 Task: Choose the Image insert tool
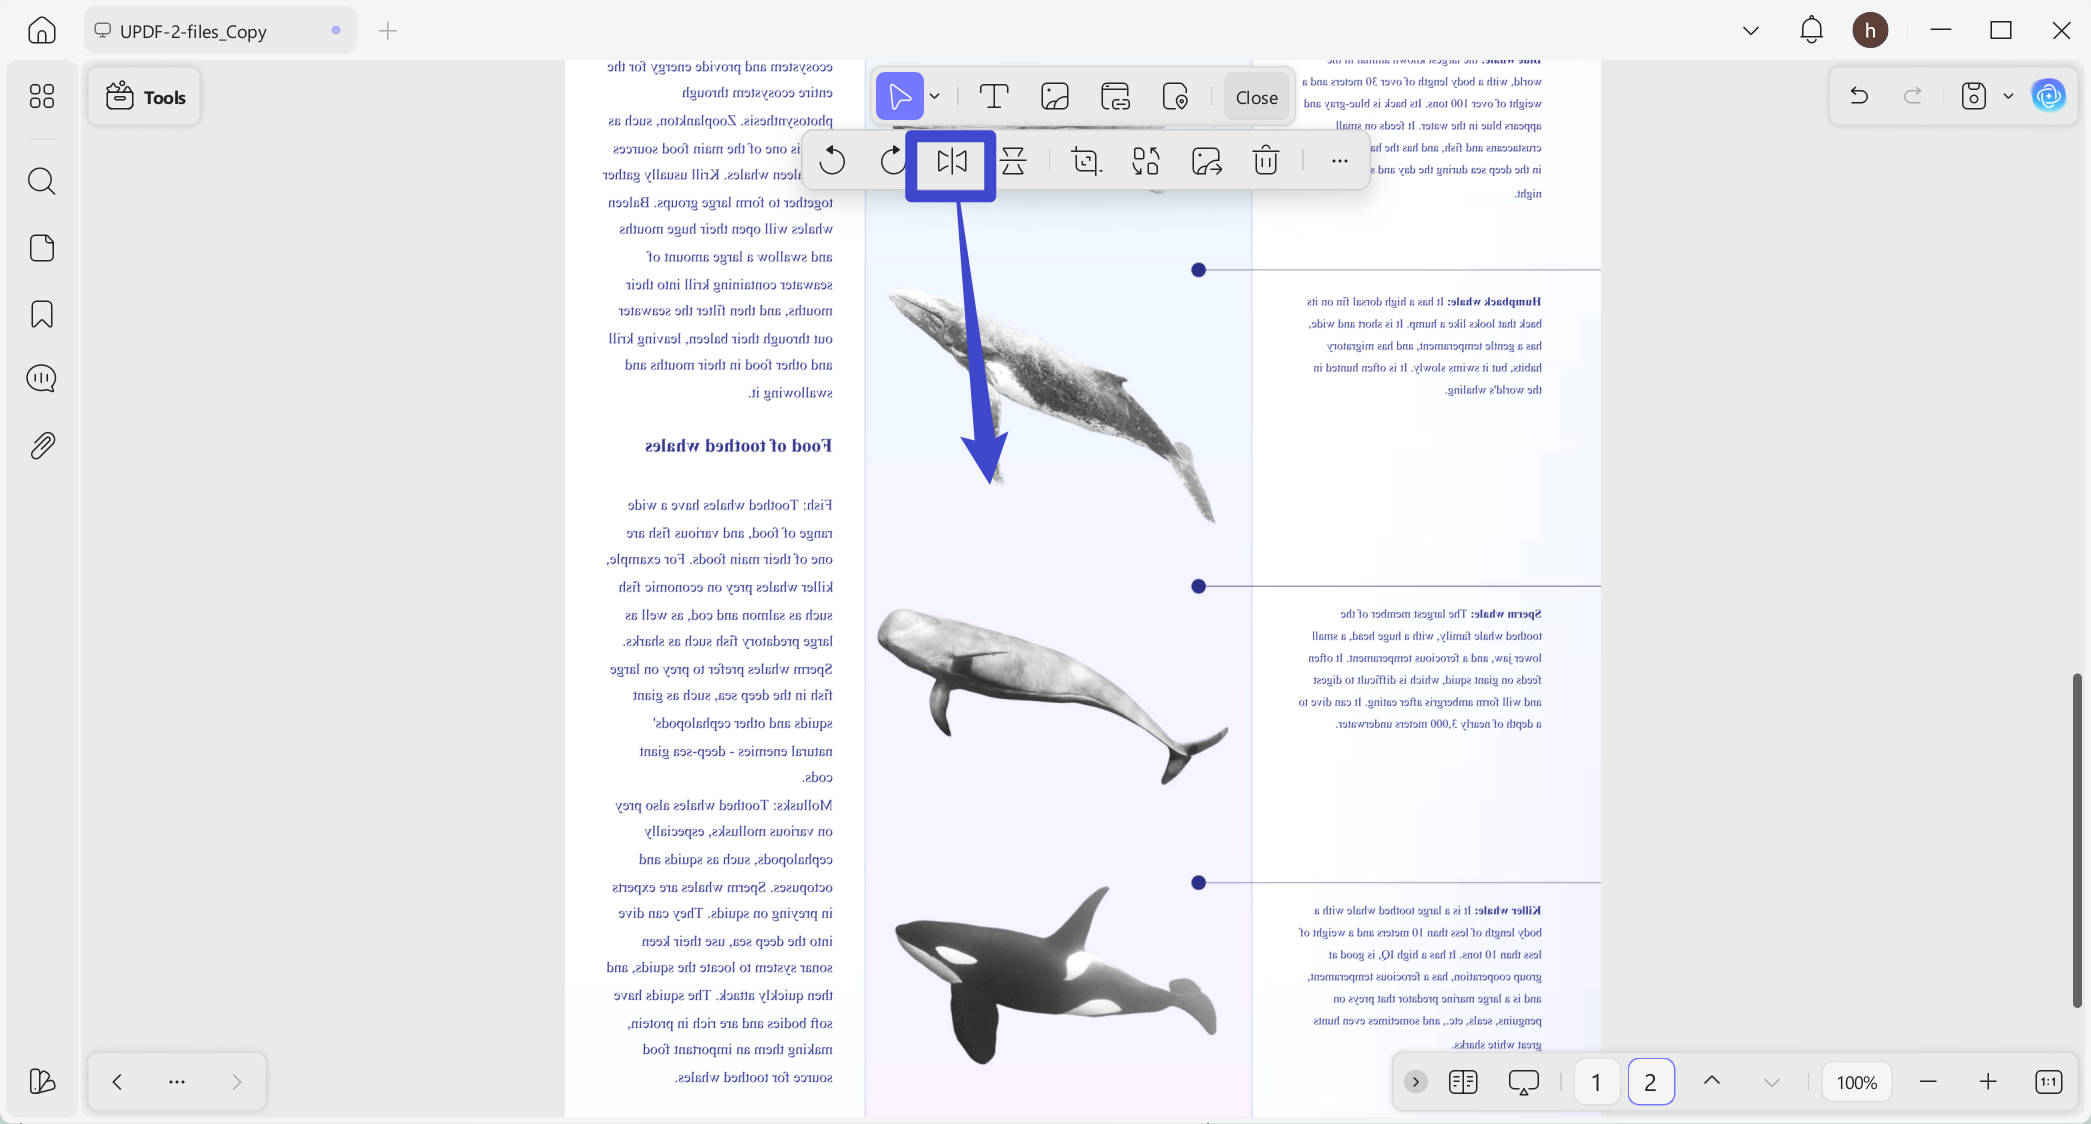(x=1055, y=97)
